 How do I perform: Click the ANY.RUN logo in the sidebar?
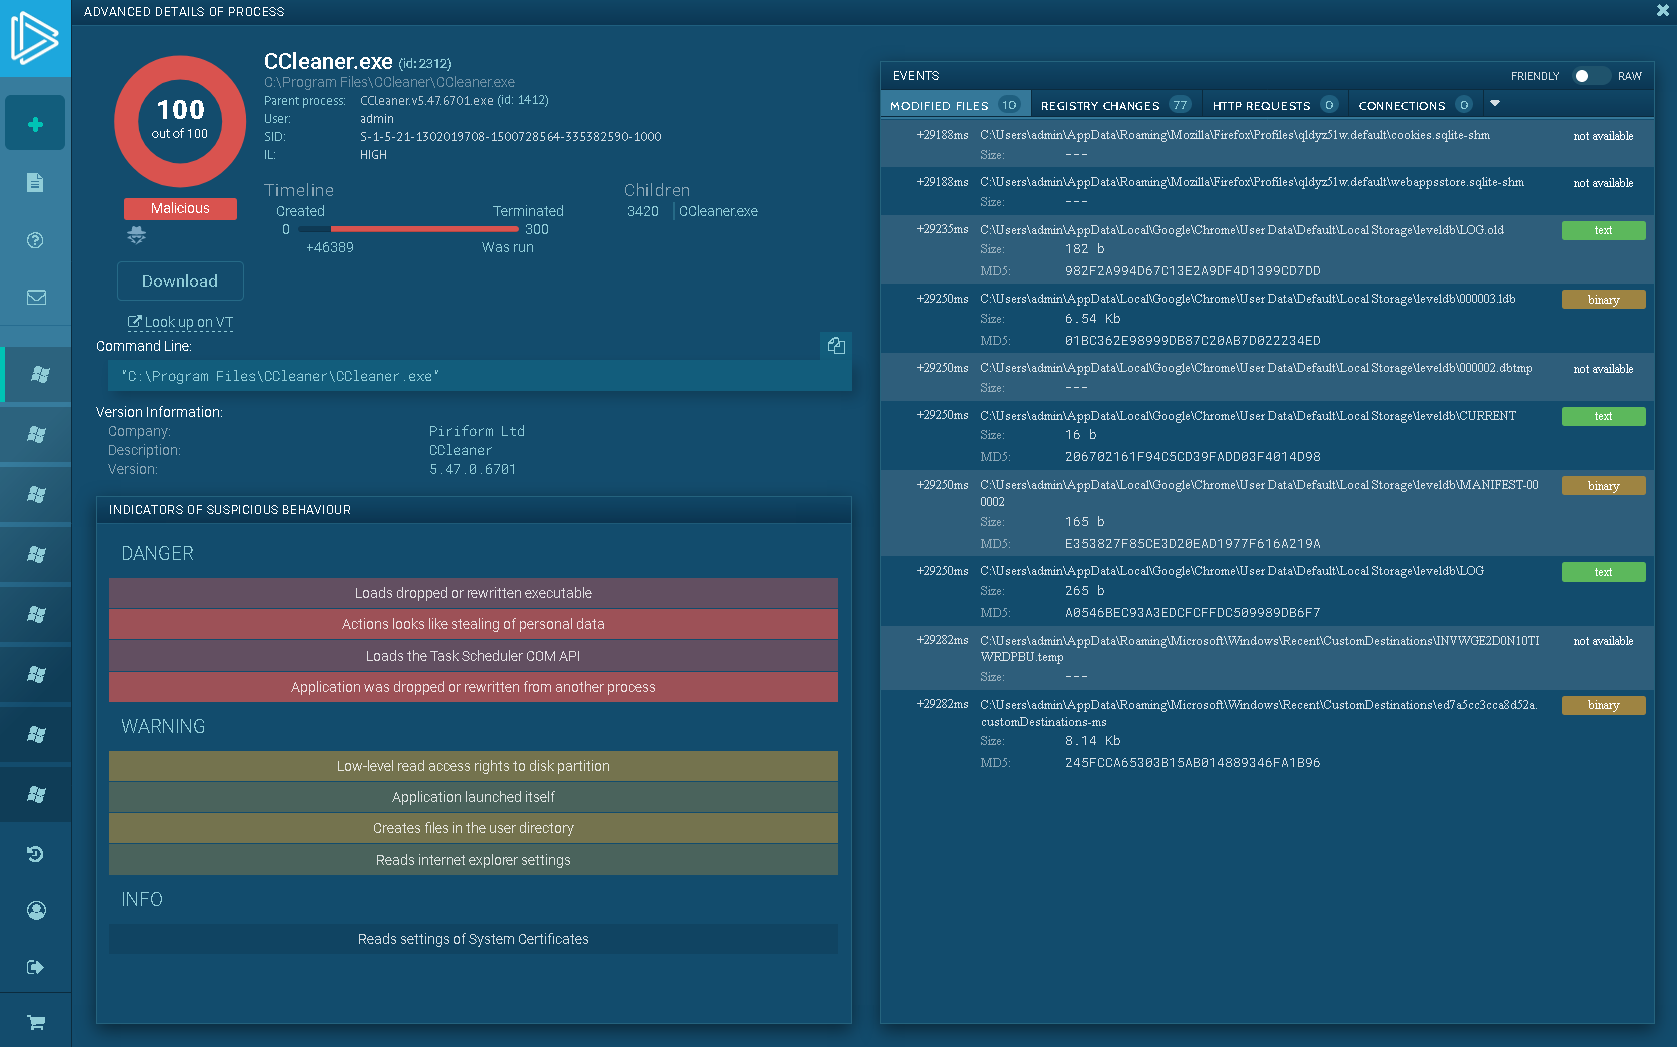click(35, 38)
